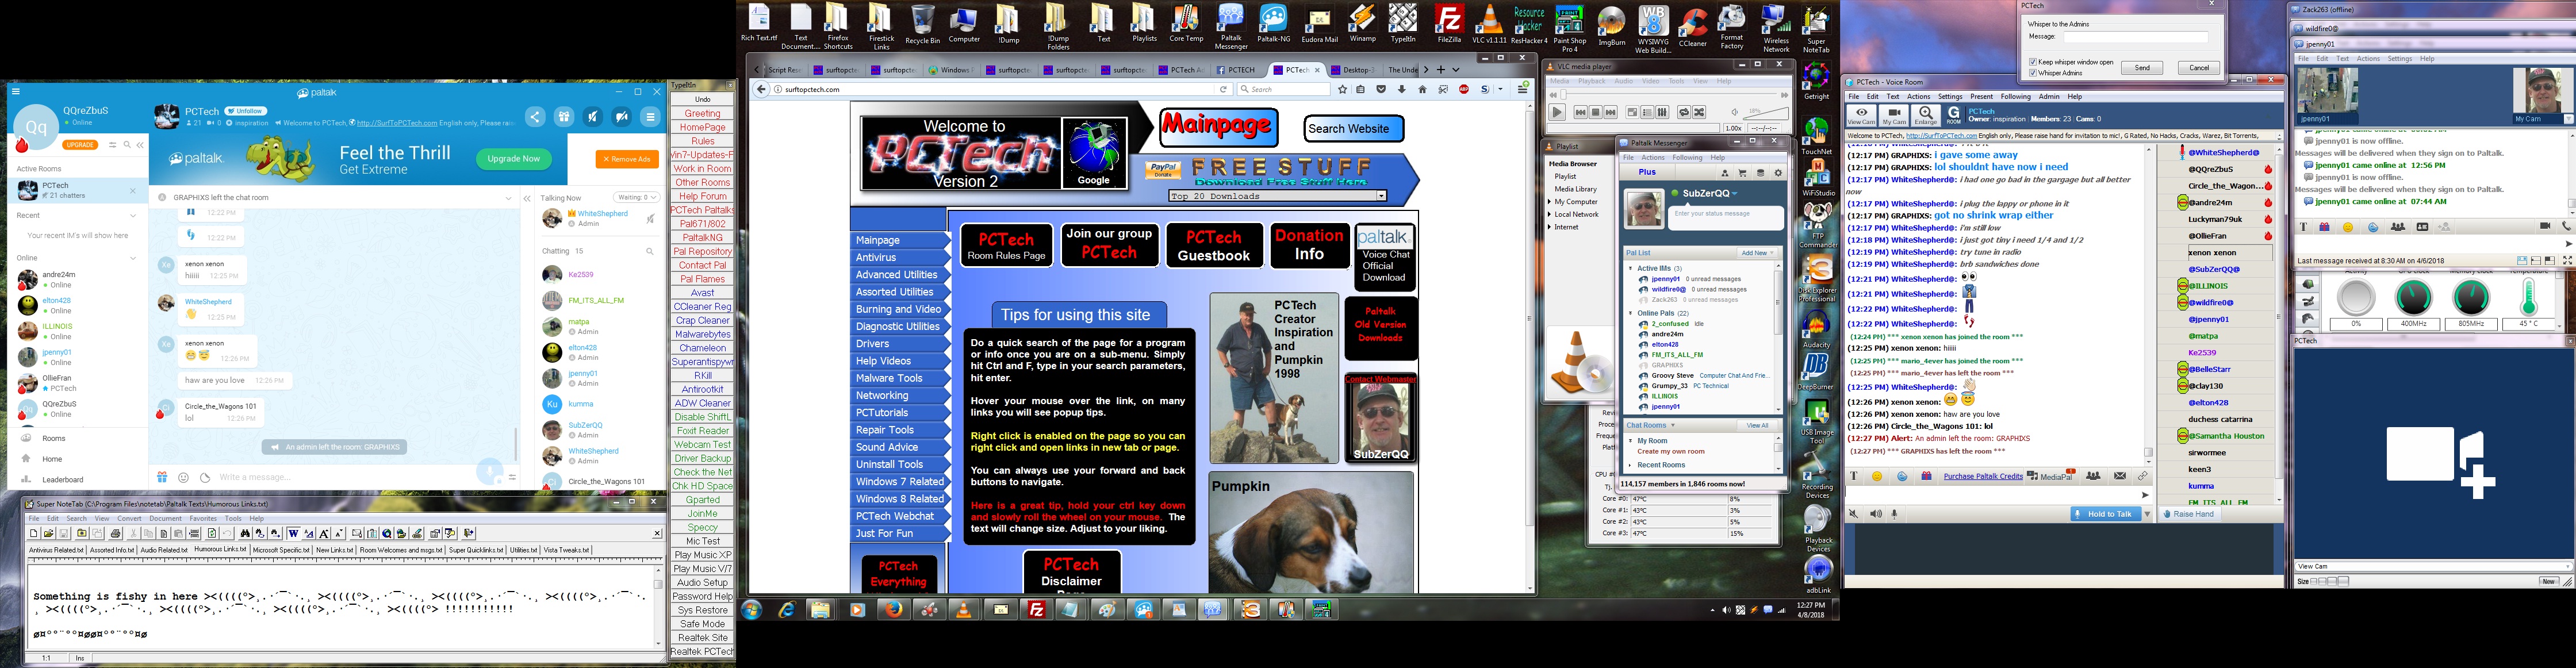Click the VLC play button

[x=1557, y=113]
